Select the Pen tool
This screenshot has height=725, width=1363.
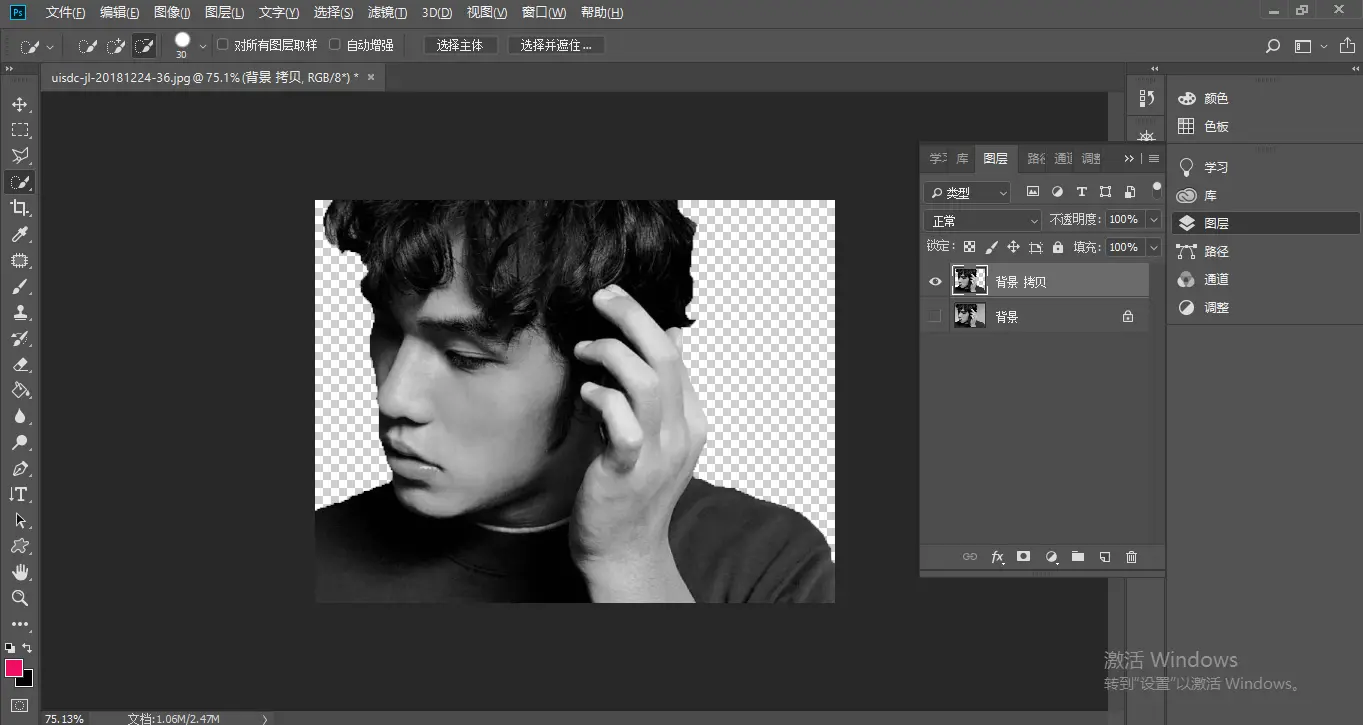click(x=20, y=468)
